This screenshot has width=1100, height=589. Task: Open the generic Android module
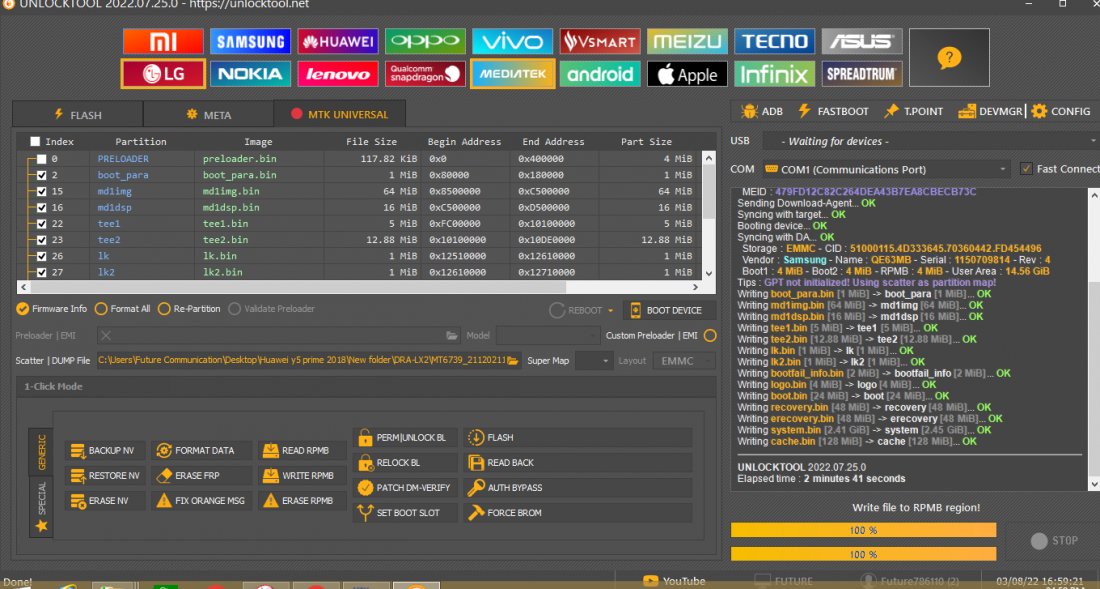tap(600, 74)
